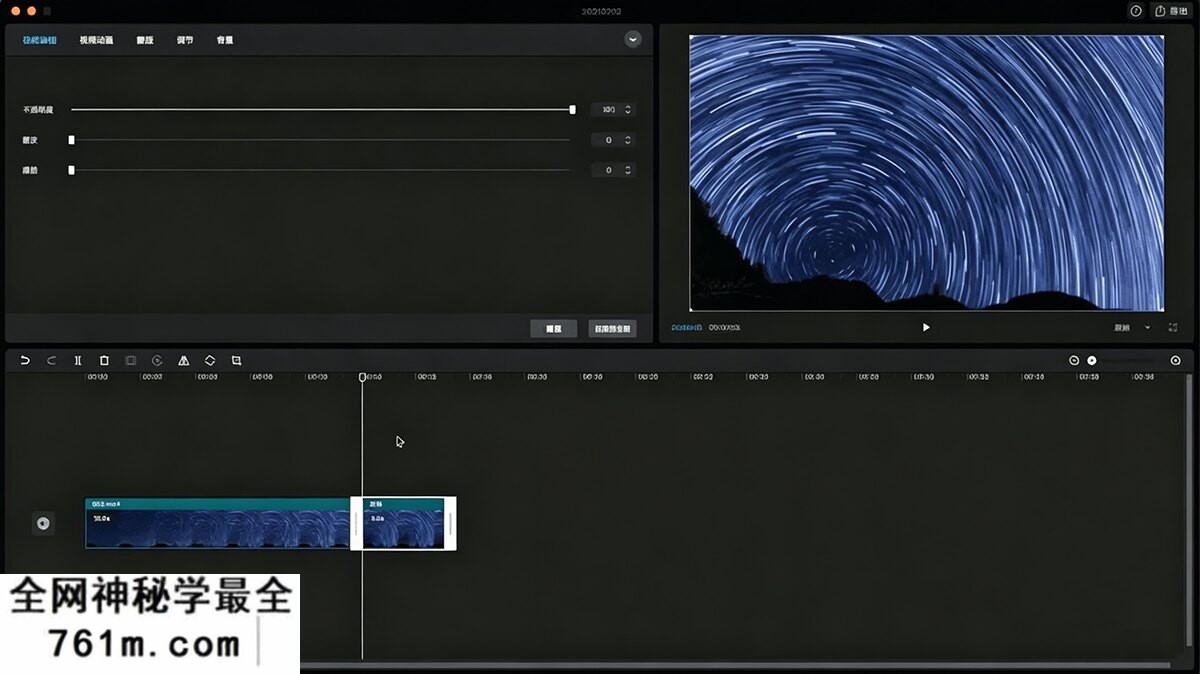Image resolution: width=1200 pixels, height=674 pixels.
Task: Select the highlighted blue editing tab
Action: [x=40, y=40]
